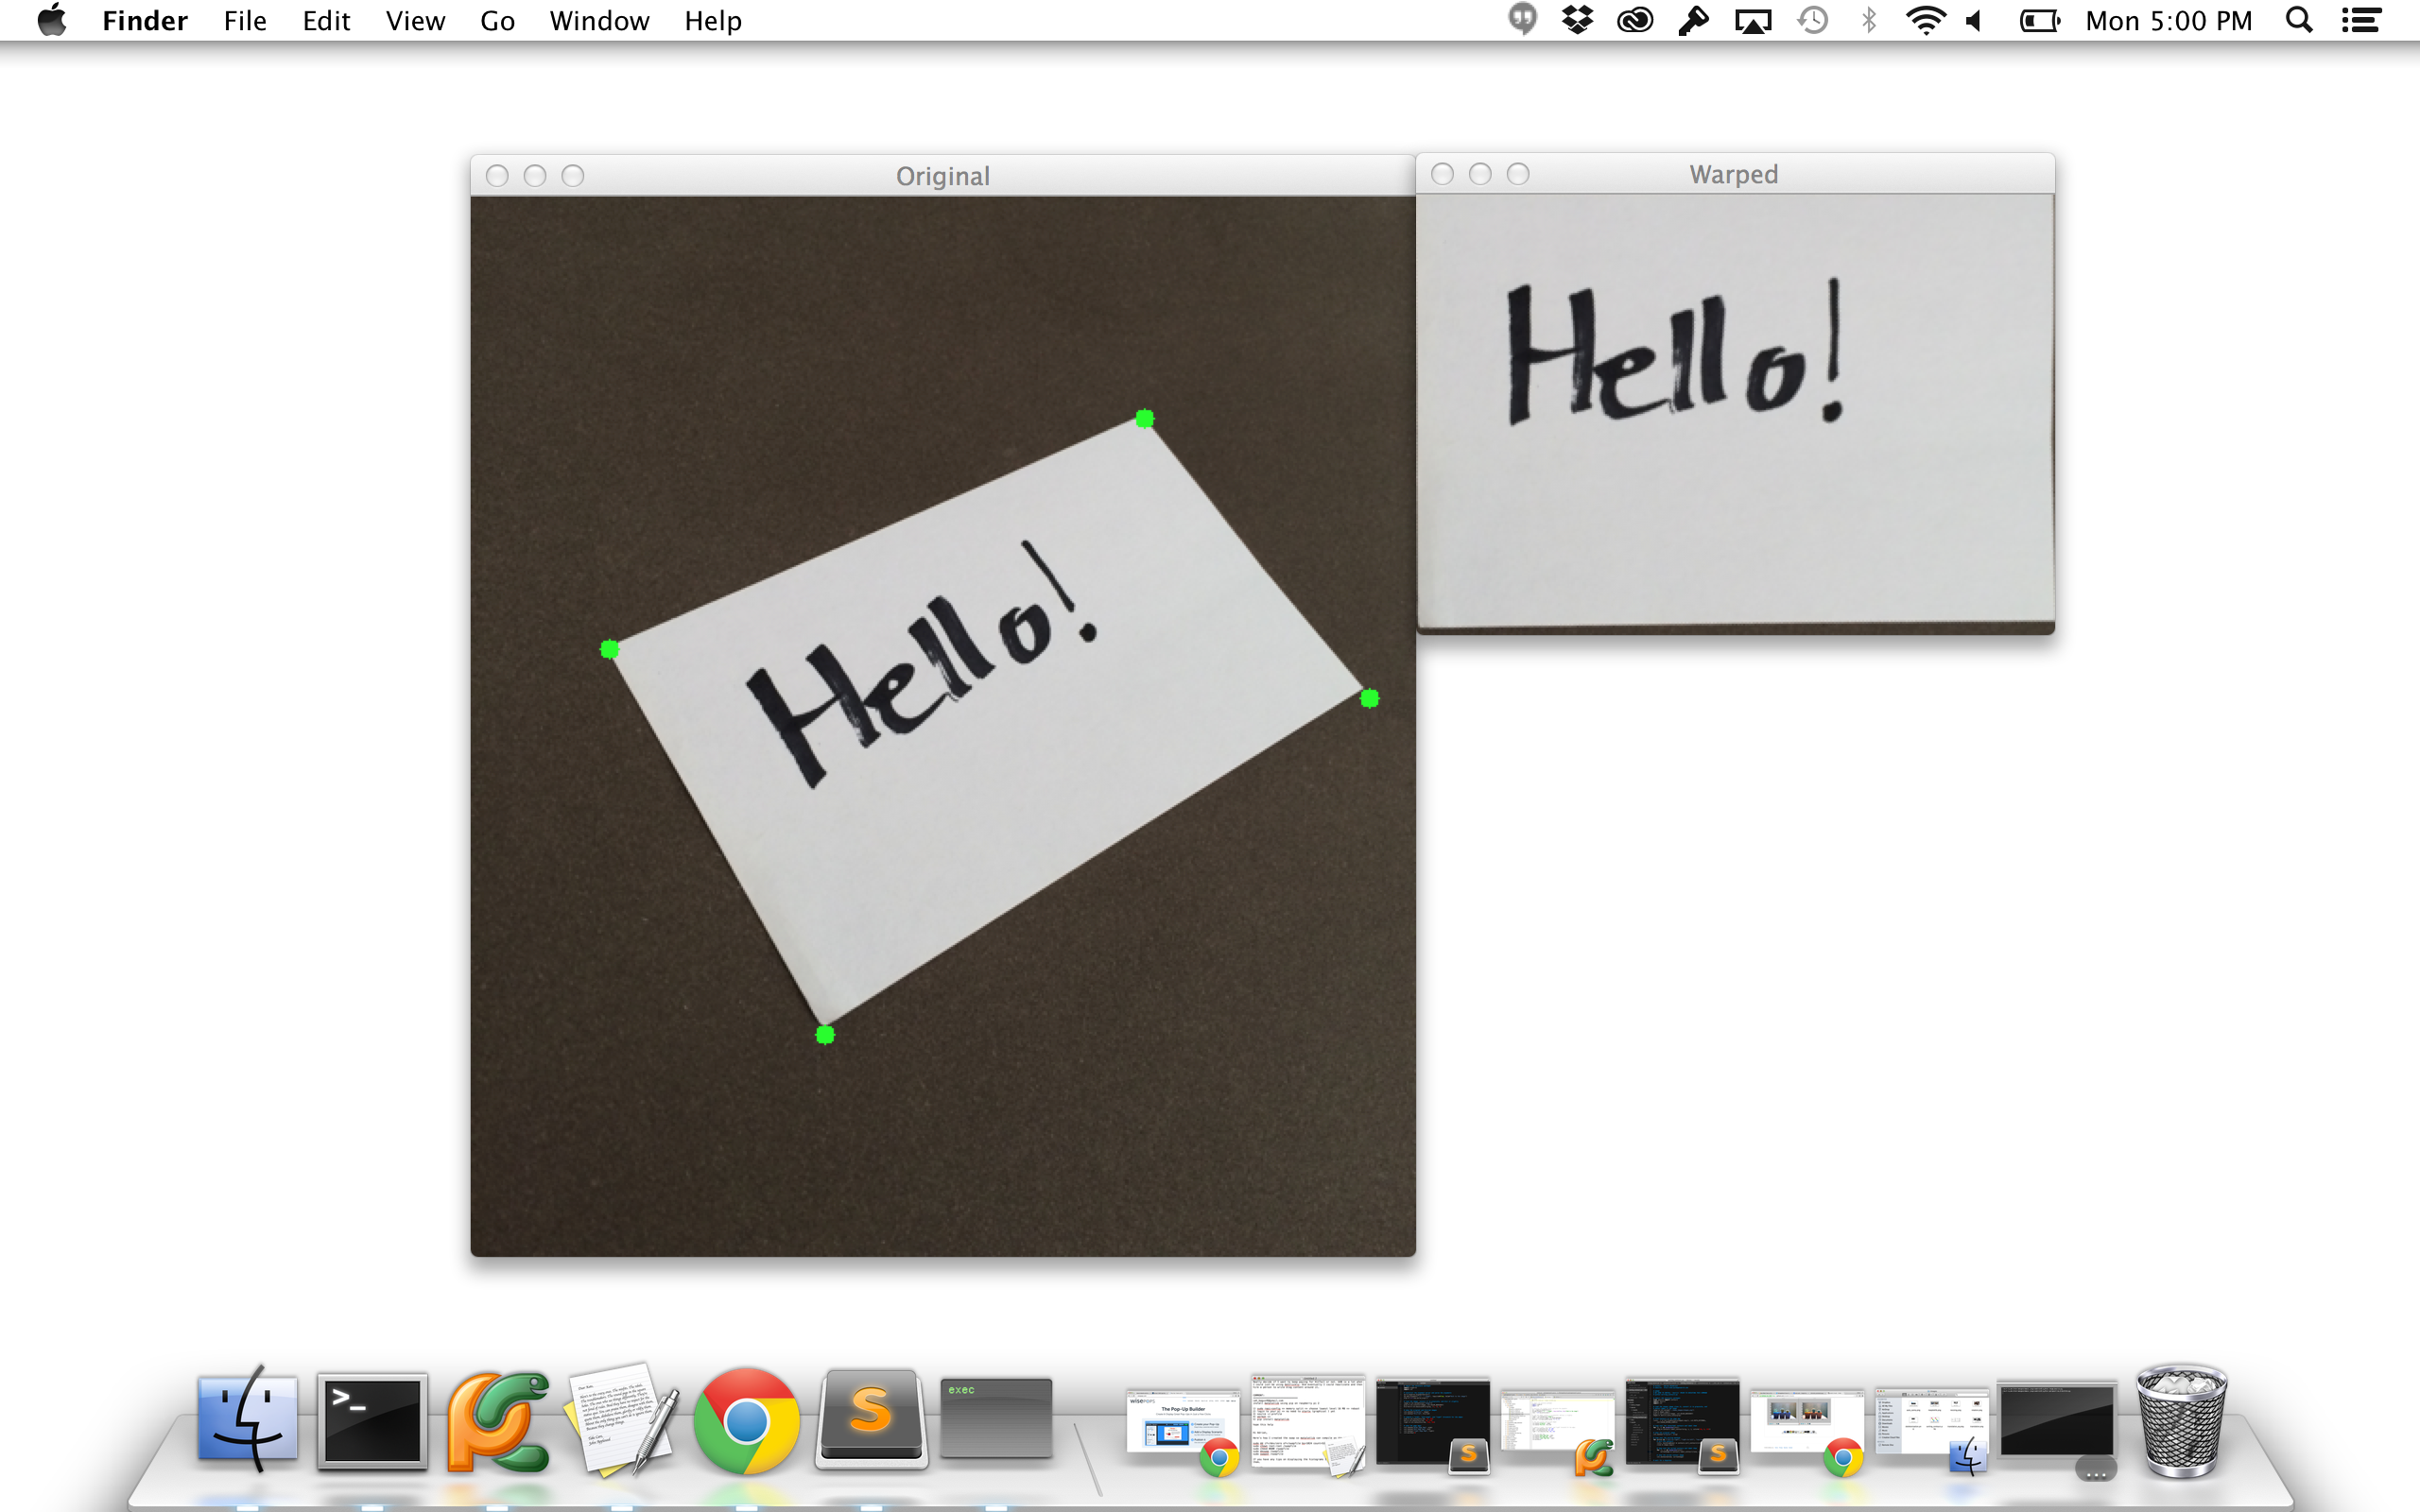
Task: Open the volume control in the menu bar
Action: [x=1974, y=20]
